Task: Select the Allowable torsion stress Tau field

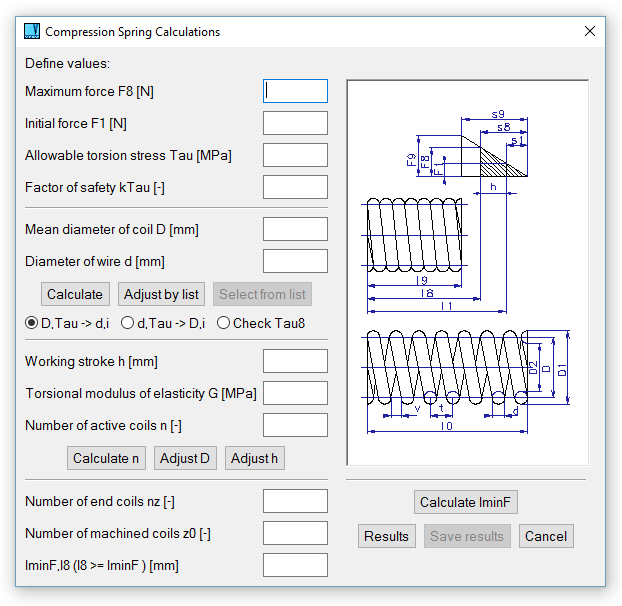Action: pyautogui.click(x=295, y=155)
